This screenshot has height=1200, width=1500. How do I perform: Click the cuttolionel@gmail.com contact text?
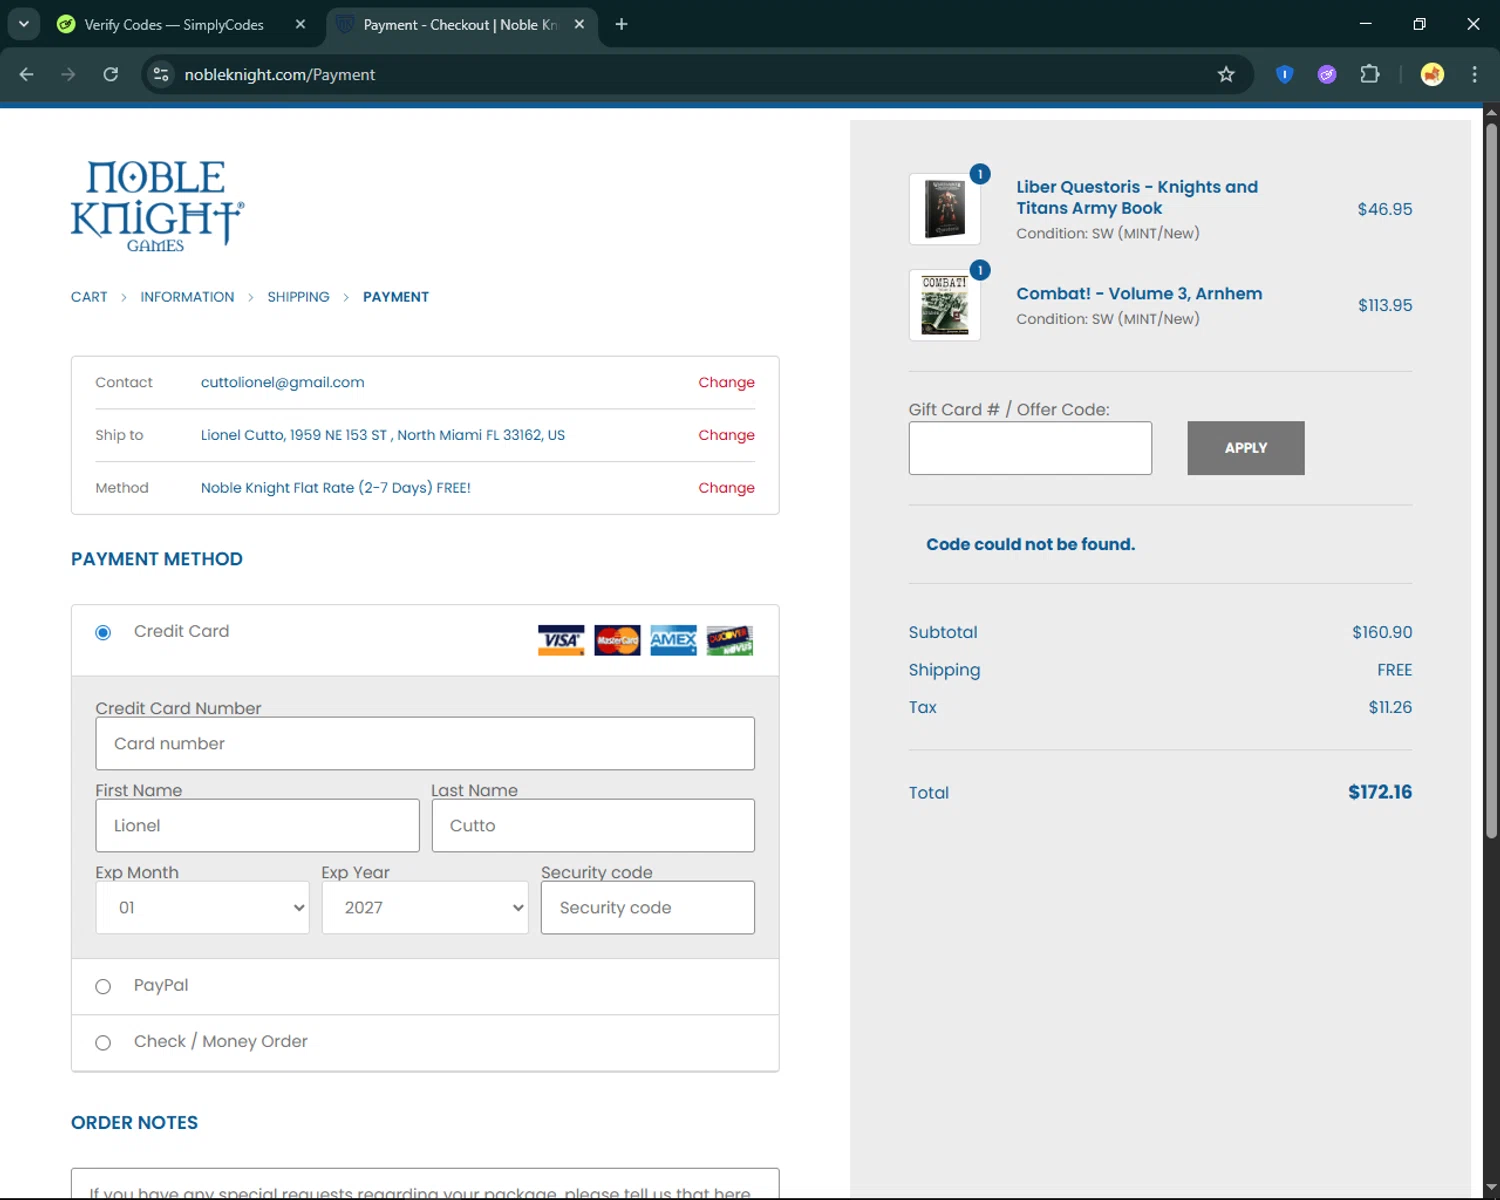pyautogui.click(x=282, y=382)
